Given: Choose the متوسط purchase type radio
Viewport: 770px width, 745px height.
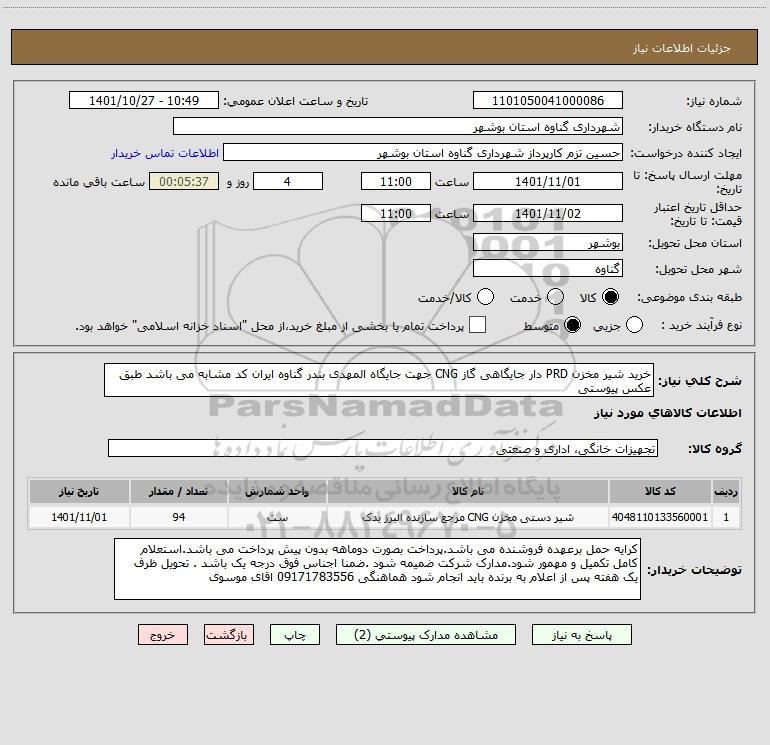Looking at the screenshot, I should [572, 325].
